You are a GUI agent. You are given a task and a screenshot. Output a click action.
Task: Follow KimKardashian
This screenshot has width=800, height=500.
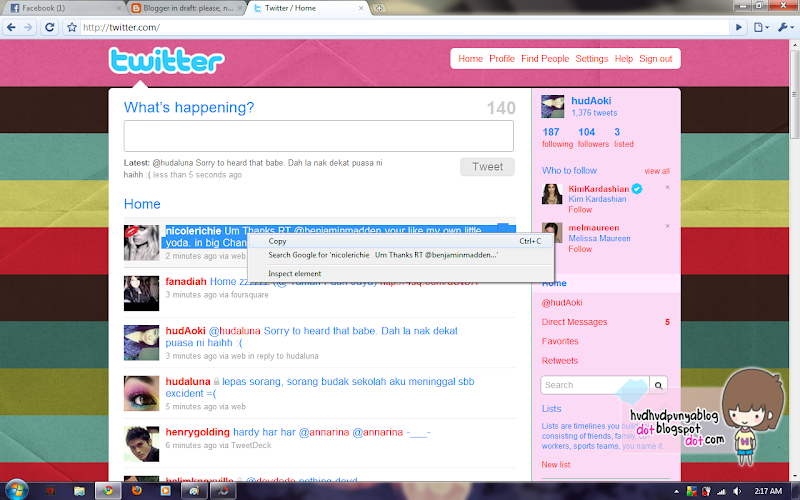tap(580, 210)
